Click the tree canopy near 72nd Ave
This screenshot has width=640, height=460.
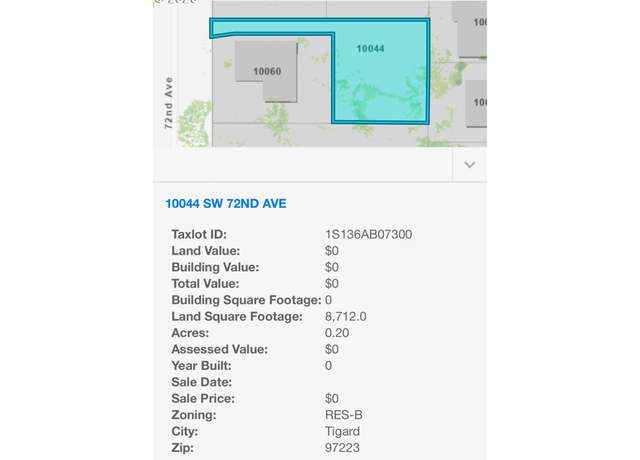coord(195,123)
